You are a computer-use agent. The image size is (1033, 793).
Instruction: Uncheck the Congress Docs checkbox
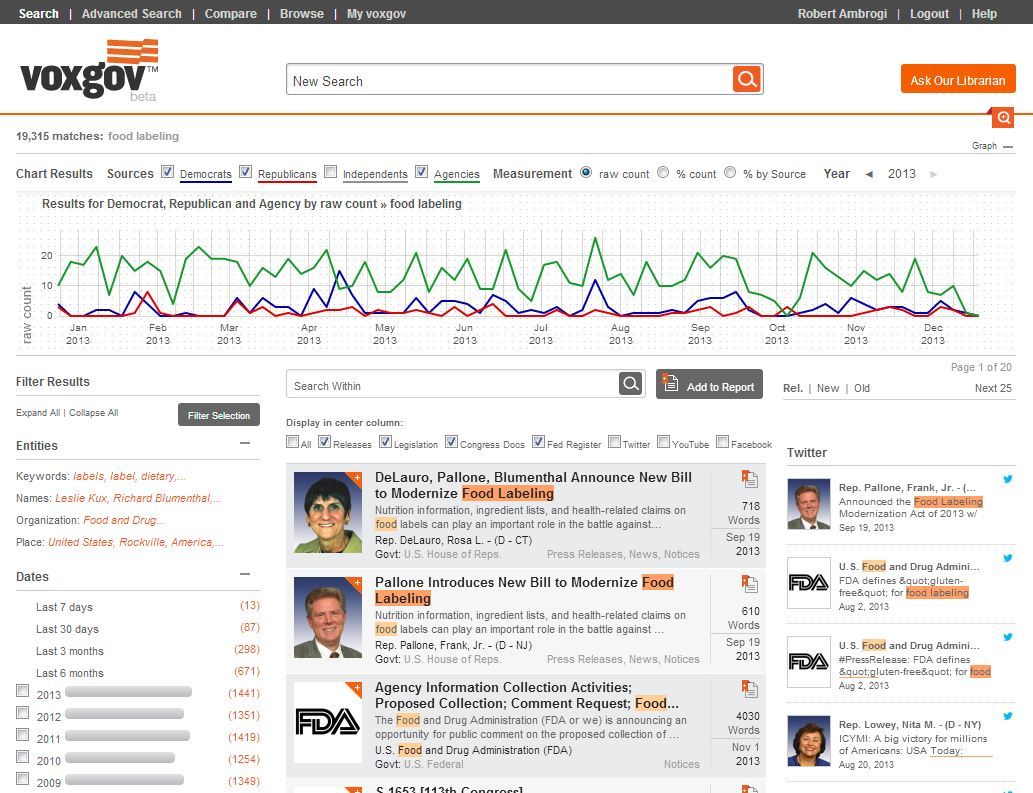click(451, 442)
